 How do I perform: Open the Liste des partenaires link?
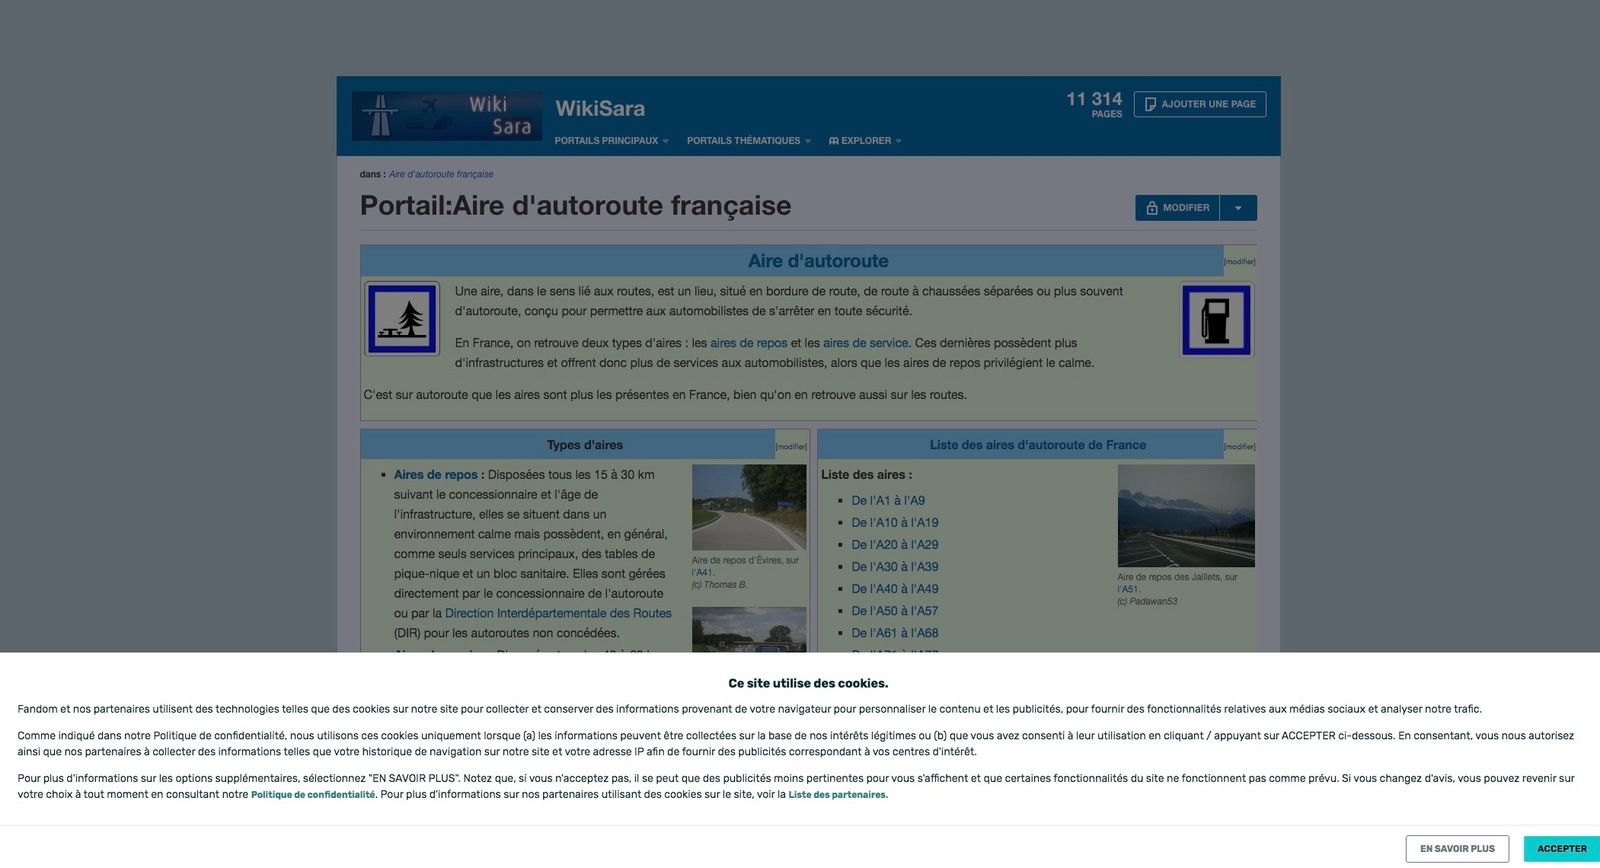point(837,795)
